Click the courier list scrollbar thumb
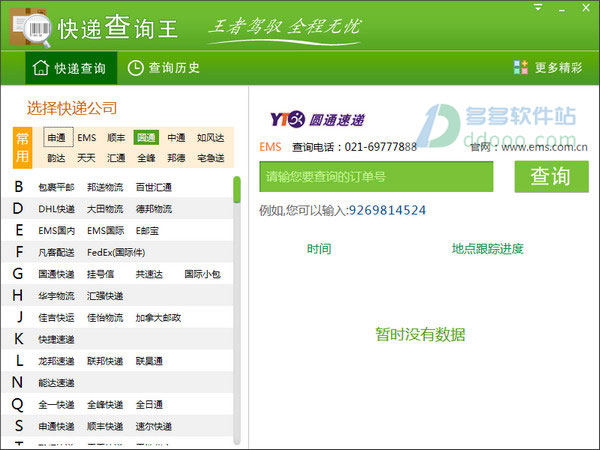The image size is (600, 450). 237,189
